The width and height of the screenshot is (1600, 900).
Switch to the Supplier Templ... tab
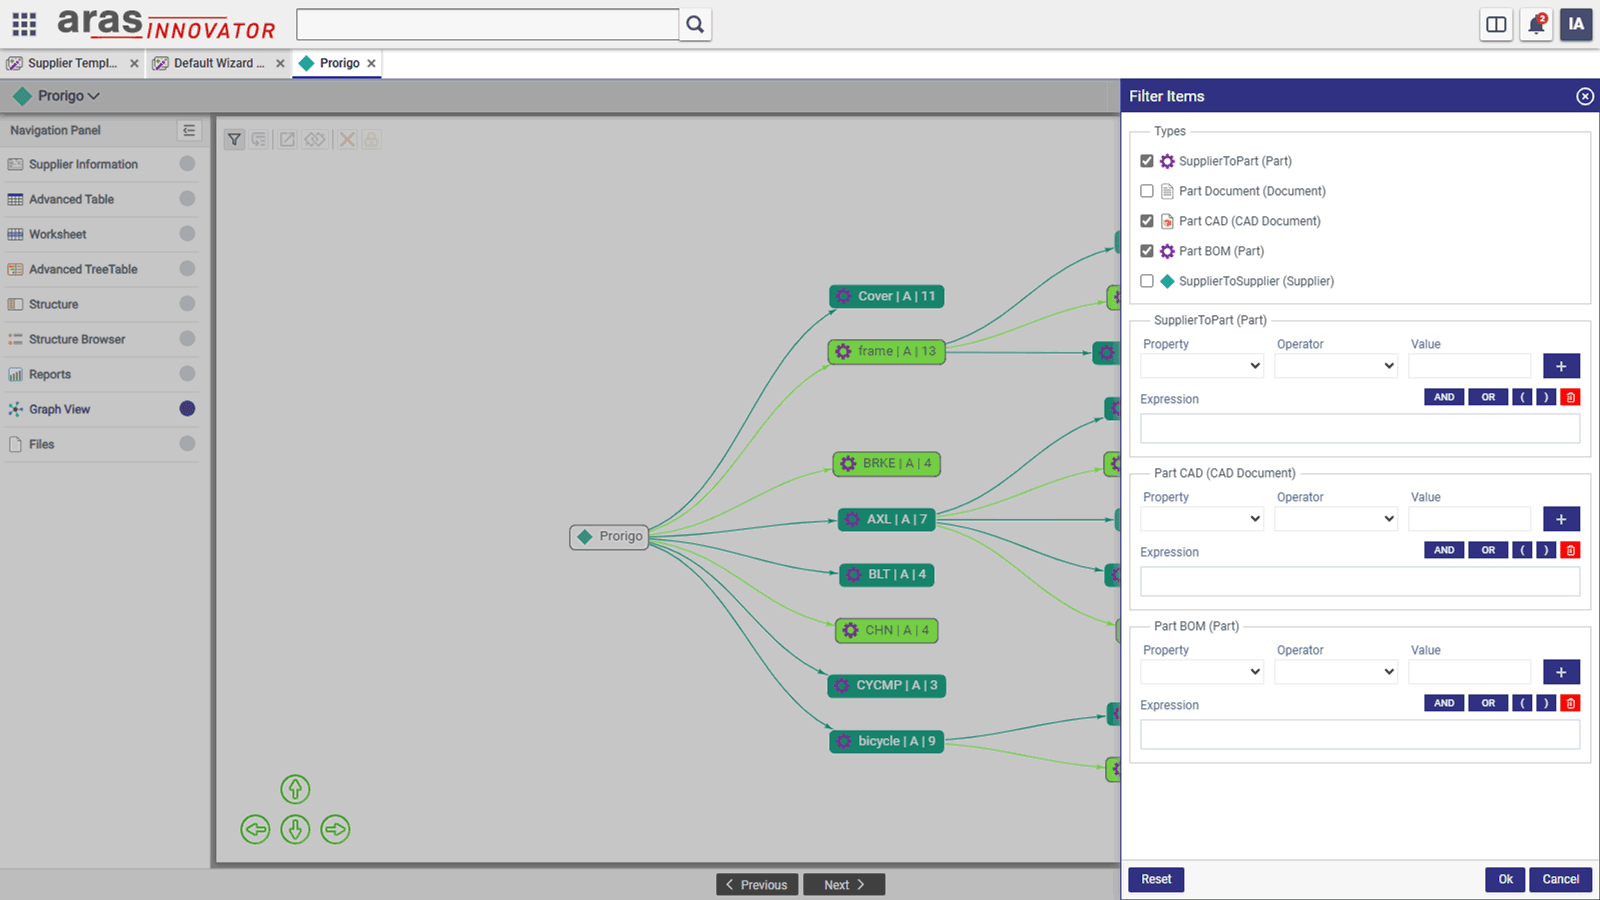point(72,63)
